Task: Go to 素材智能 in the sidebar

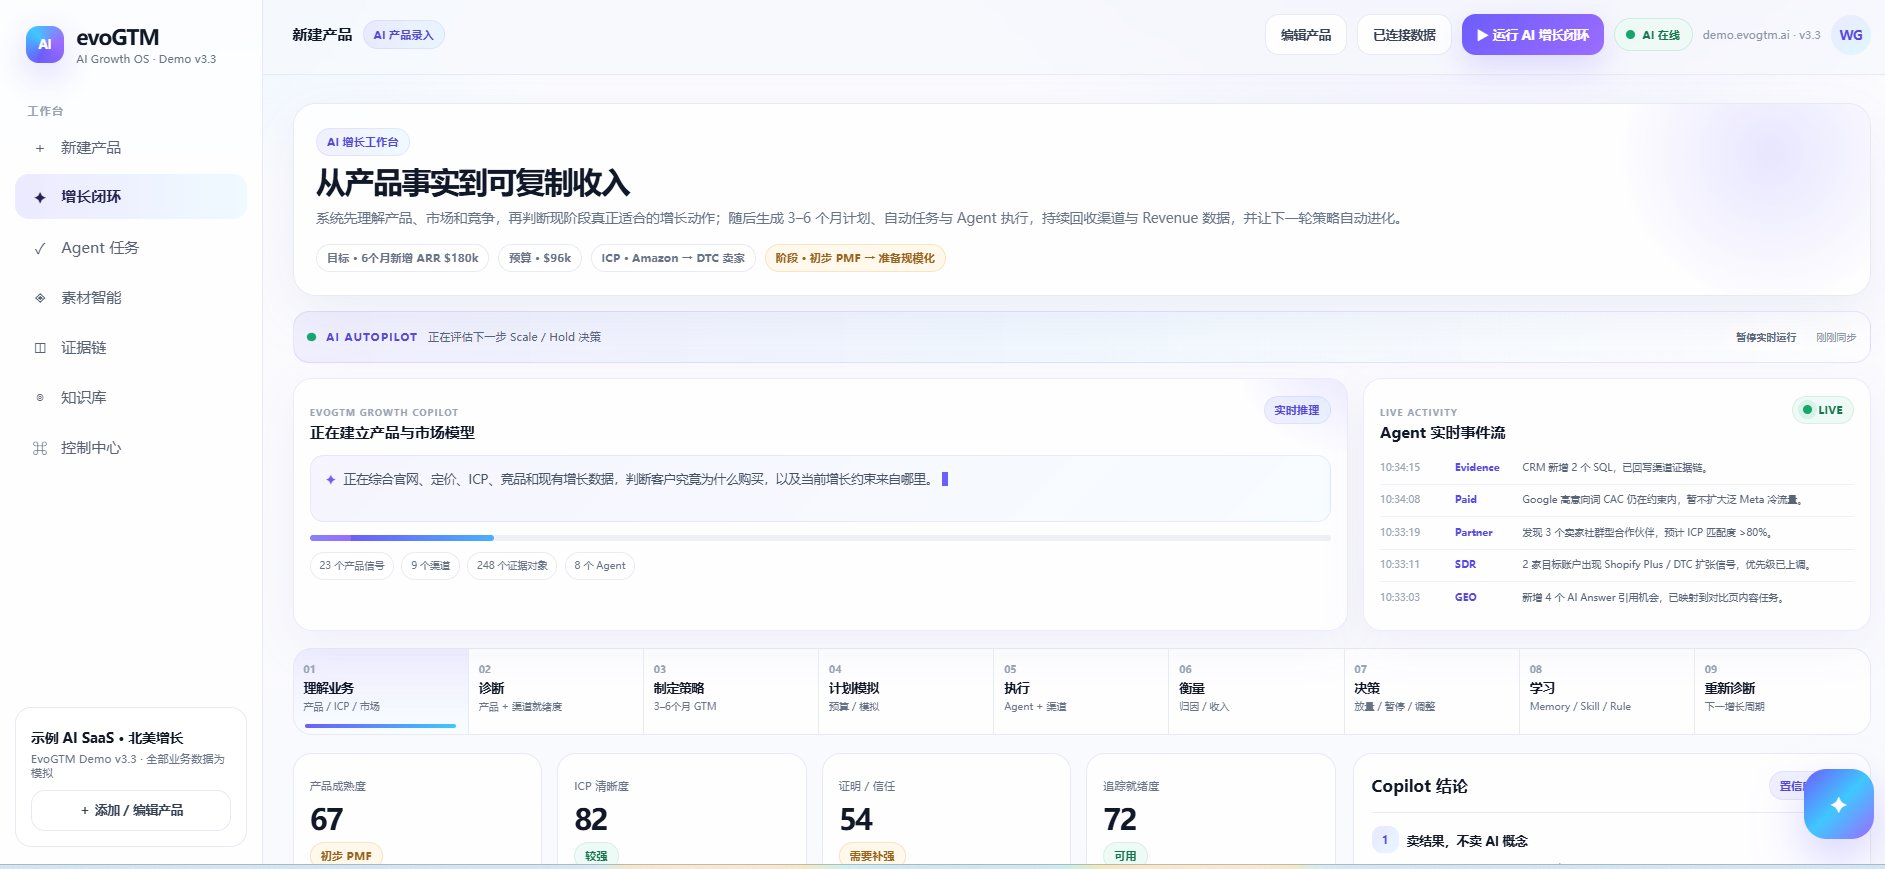Action: pos(131,297)
